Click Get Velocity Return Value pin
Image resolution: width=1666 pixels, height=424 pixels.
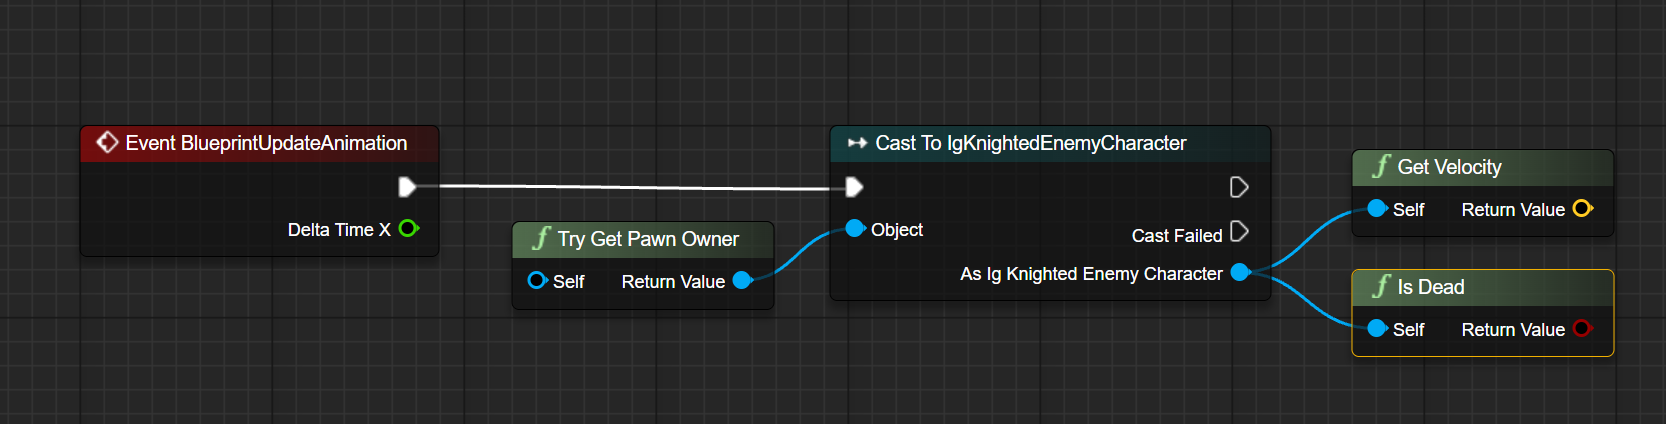tap(1582, 208)
